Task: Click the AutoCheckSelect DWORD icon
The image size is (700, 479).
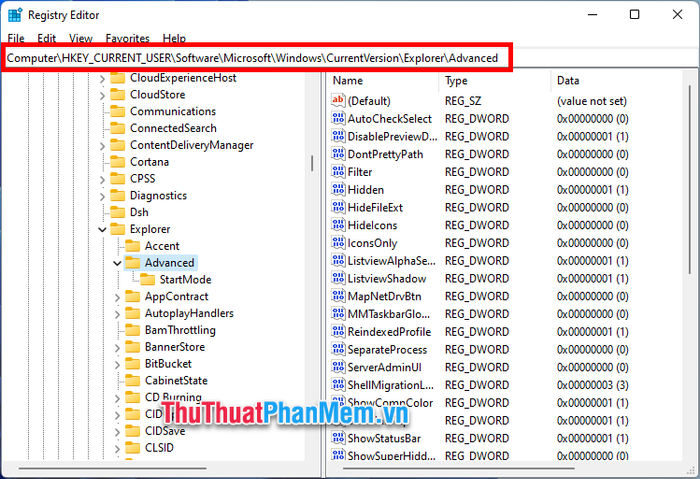Action: [338, 118]
